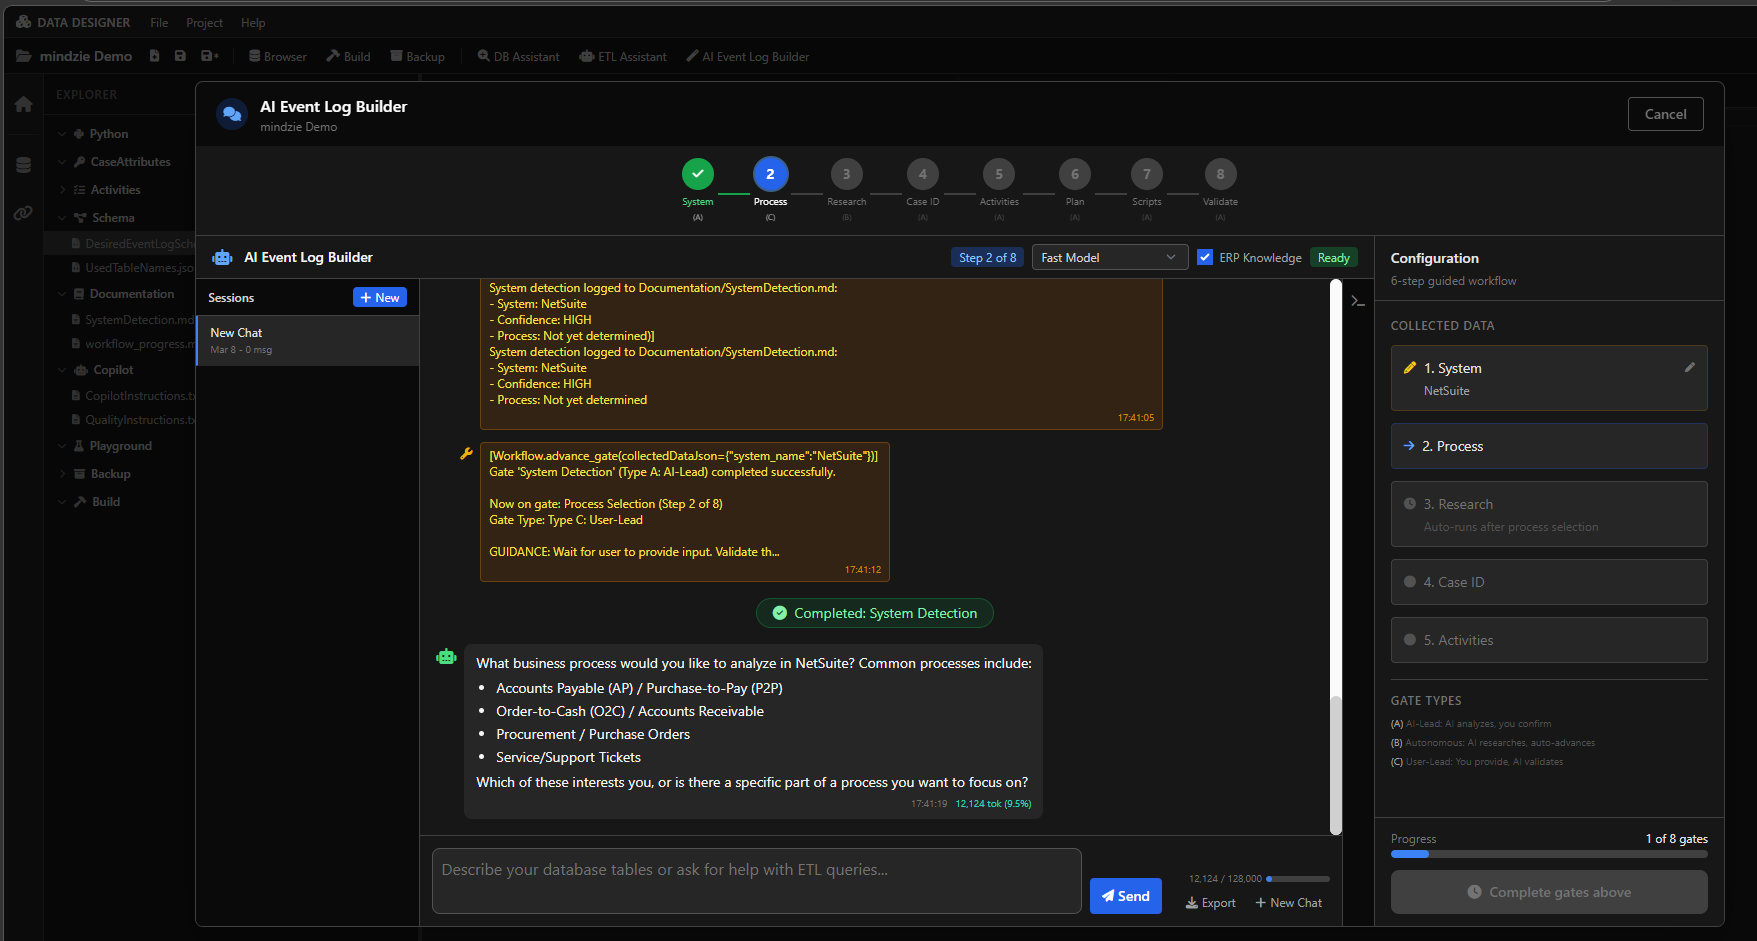Image resolution: width=1757 pixels, height=941 pixels.
Task: Click the Data Designer app logo
Action: (x=24, y=21)
